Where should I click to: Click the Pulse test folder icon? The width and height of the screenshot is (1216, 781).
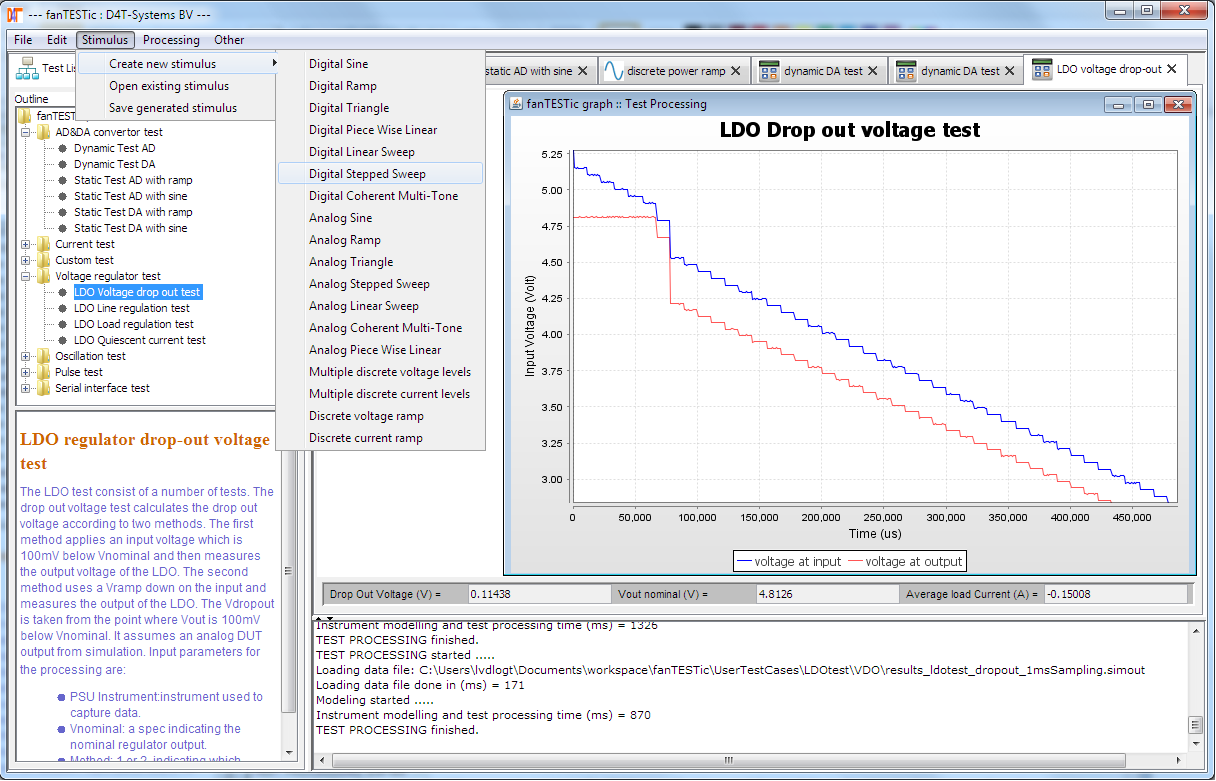(44, 372)
